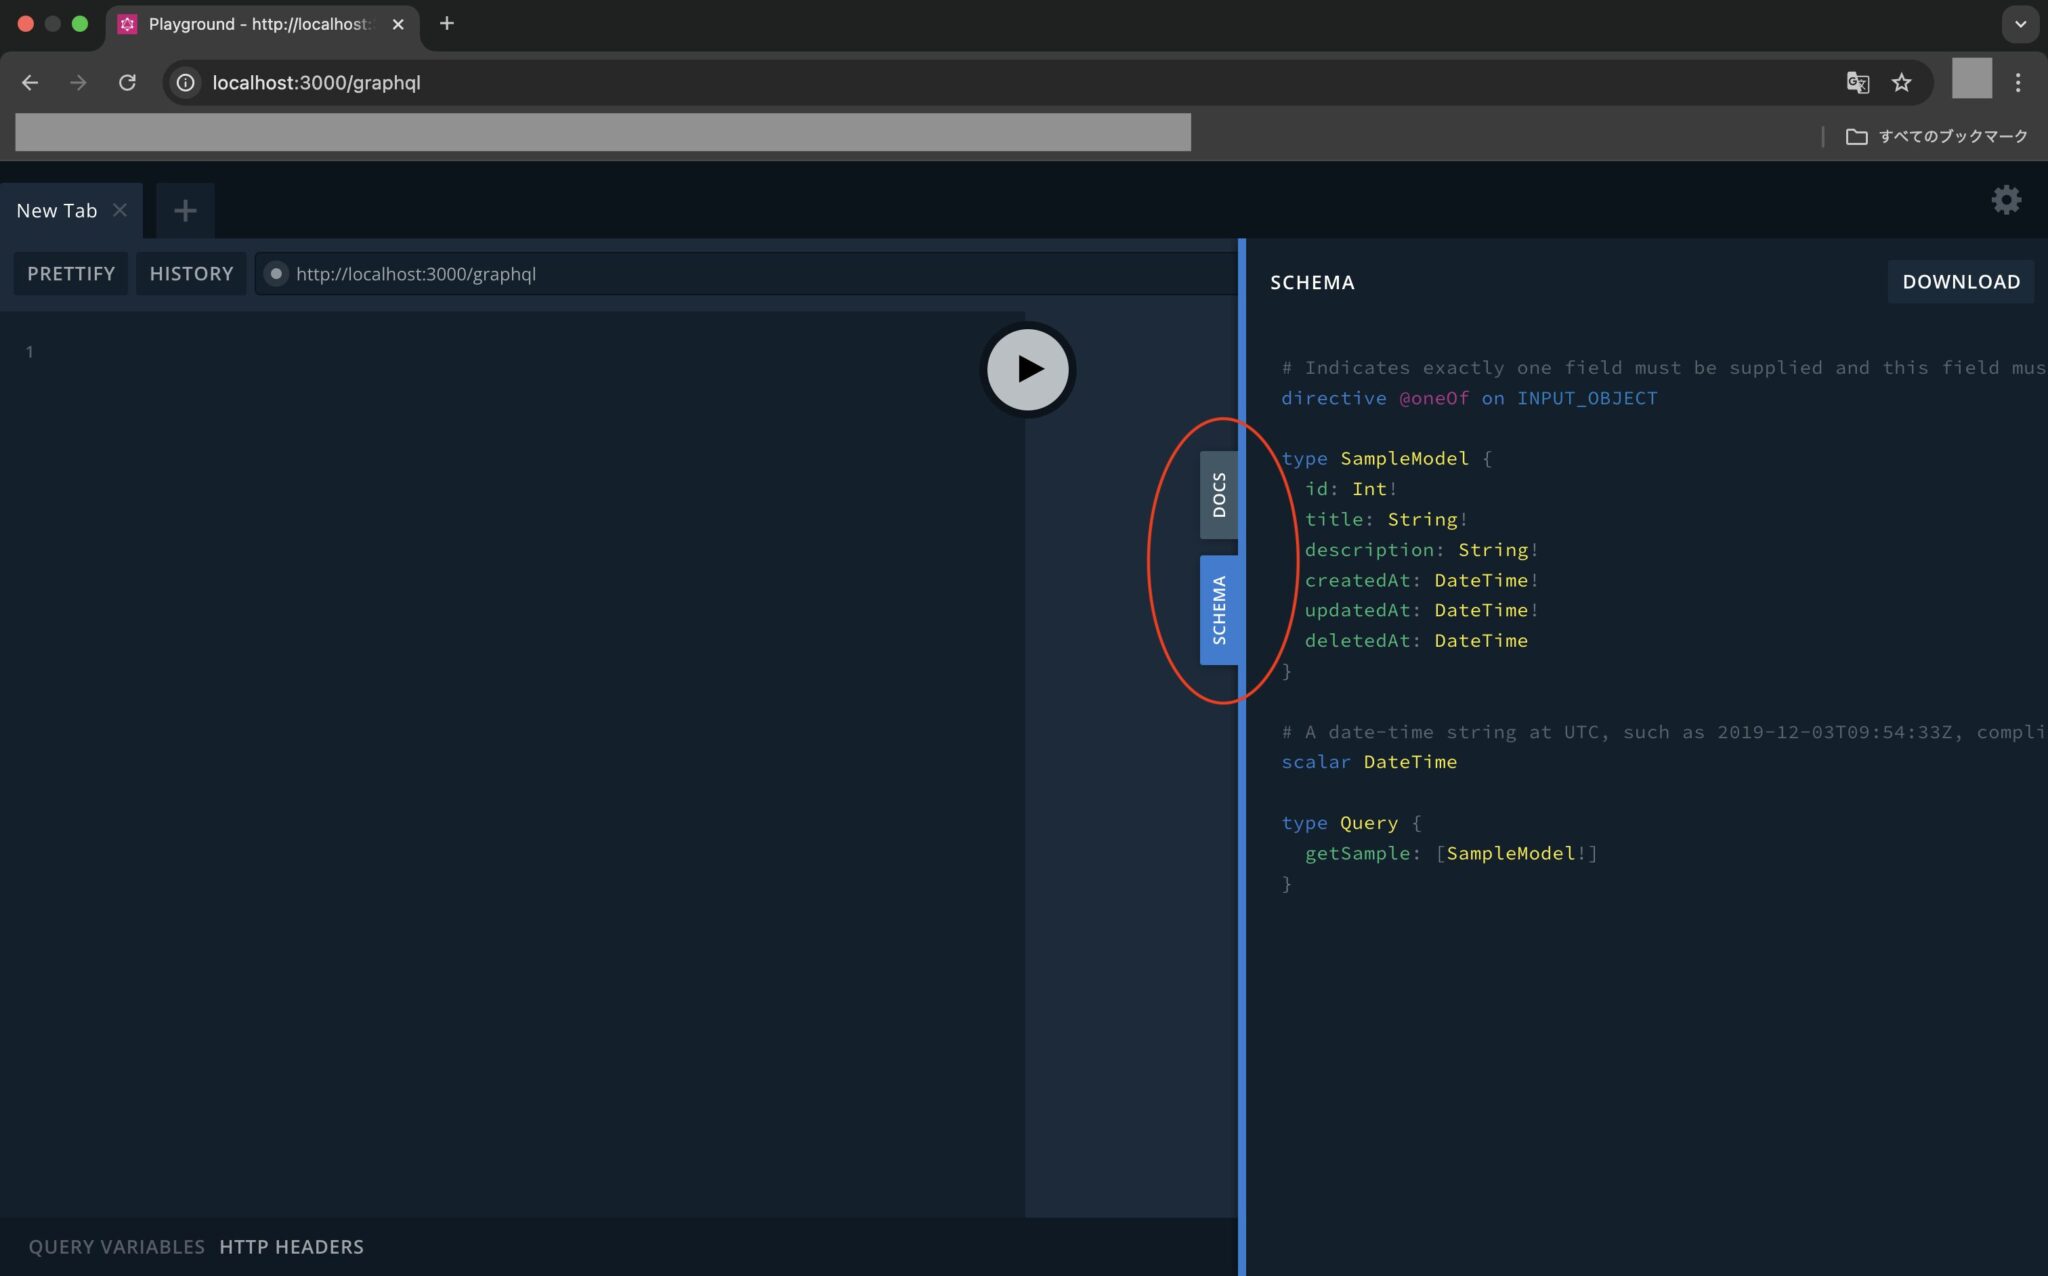Download the GraphQL schema
Viewport: 2048px width, 1276px height.
tap(1958, 281)
